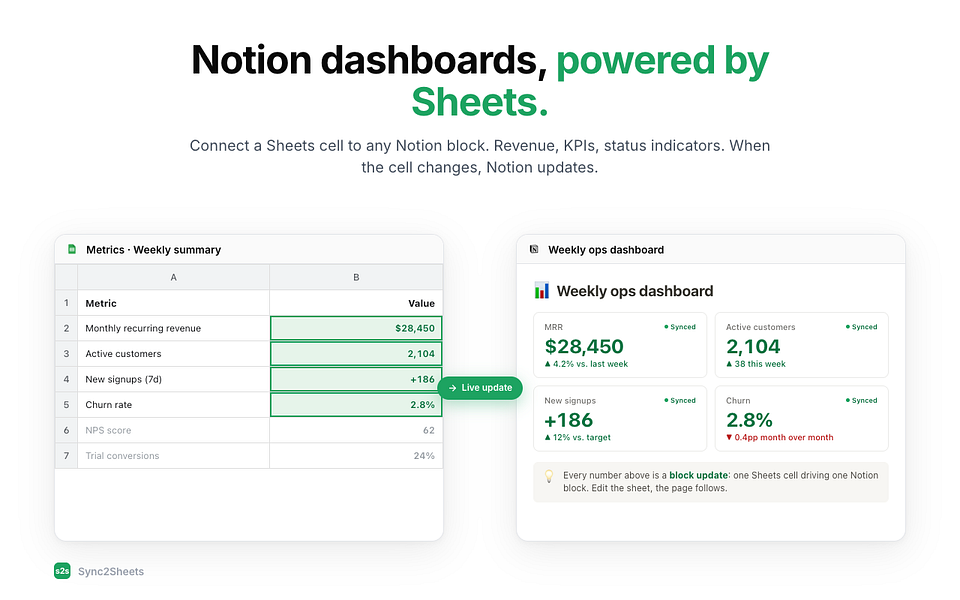This screenshot has width=960, height=600.
Task: Click the 'Active customers' card label
Action: [x=760, y=327]
